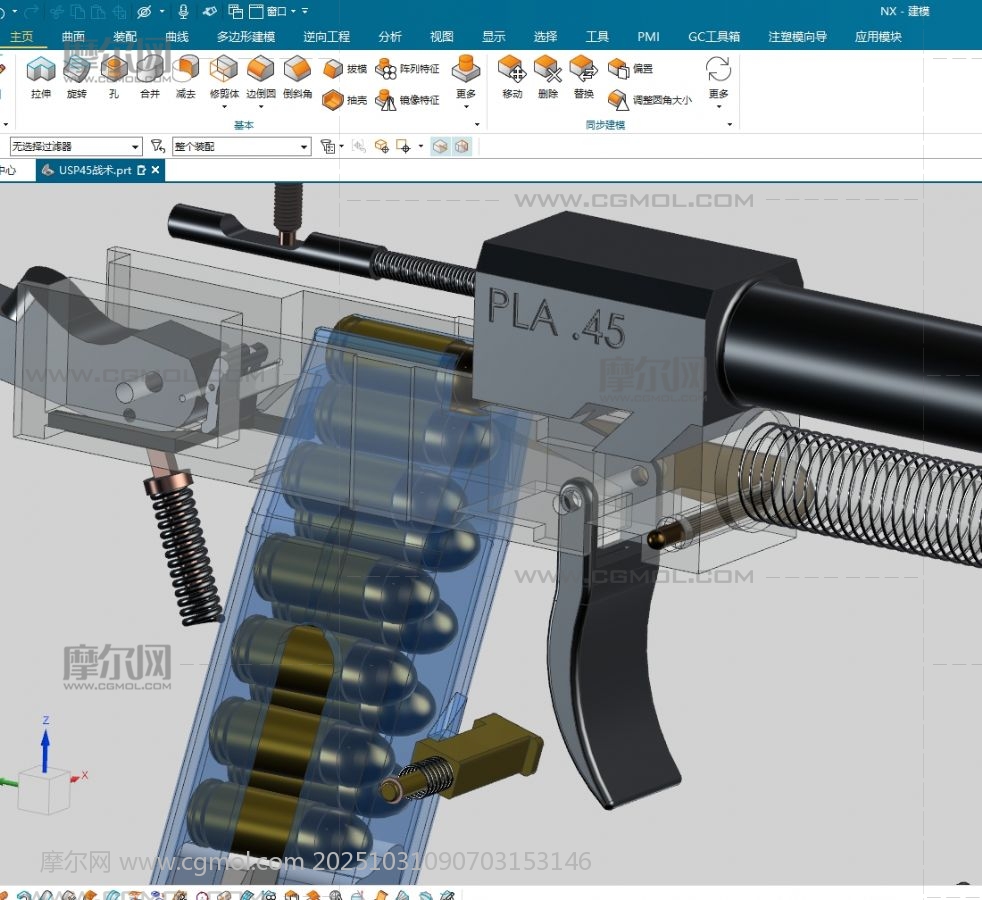Click the 倒斜角 (Chamfer) icon
The width and height of the screenshot is (982, 900).
(297, 77)
